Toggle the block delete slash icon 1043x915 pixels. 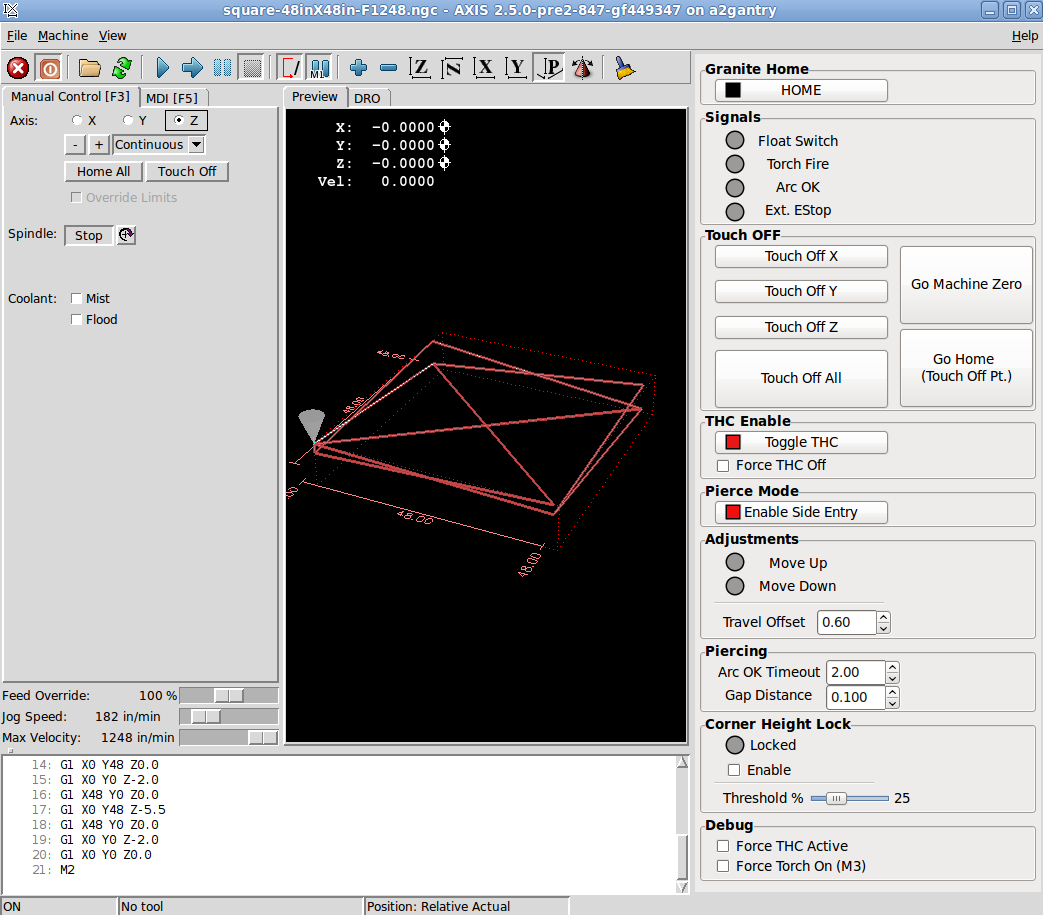tap(290, 68)
